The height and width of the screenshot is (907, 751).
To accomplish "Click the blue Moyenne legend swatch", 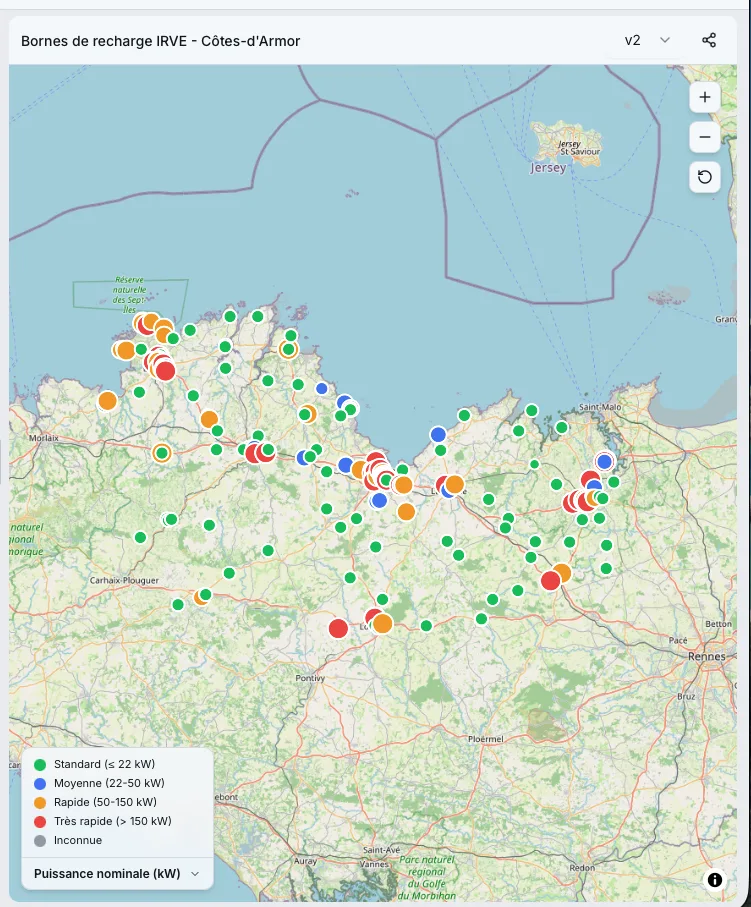I will point(40,783).
